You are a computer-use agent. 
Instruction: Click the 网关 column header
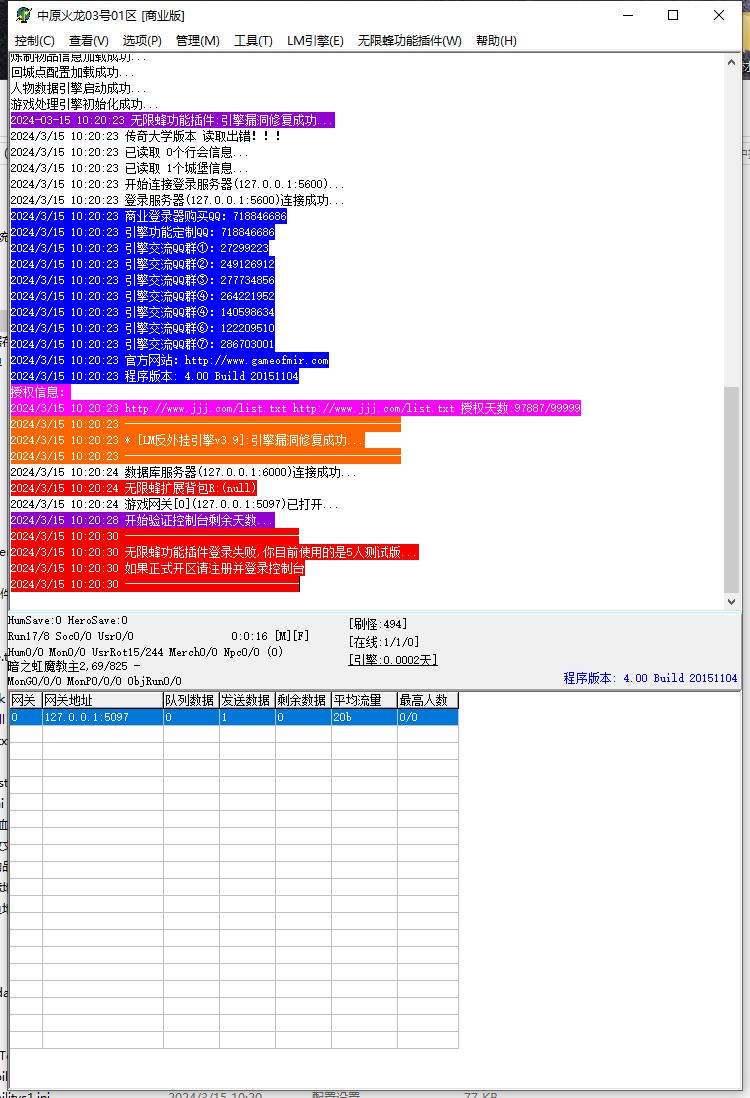click(x=26, y=700)
